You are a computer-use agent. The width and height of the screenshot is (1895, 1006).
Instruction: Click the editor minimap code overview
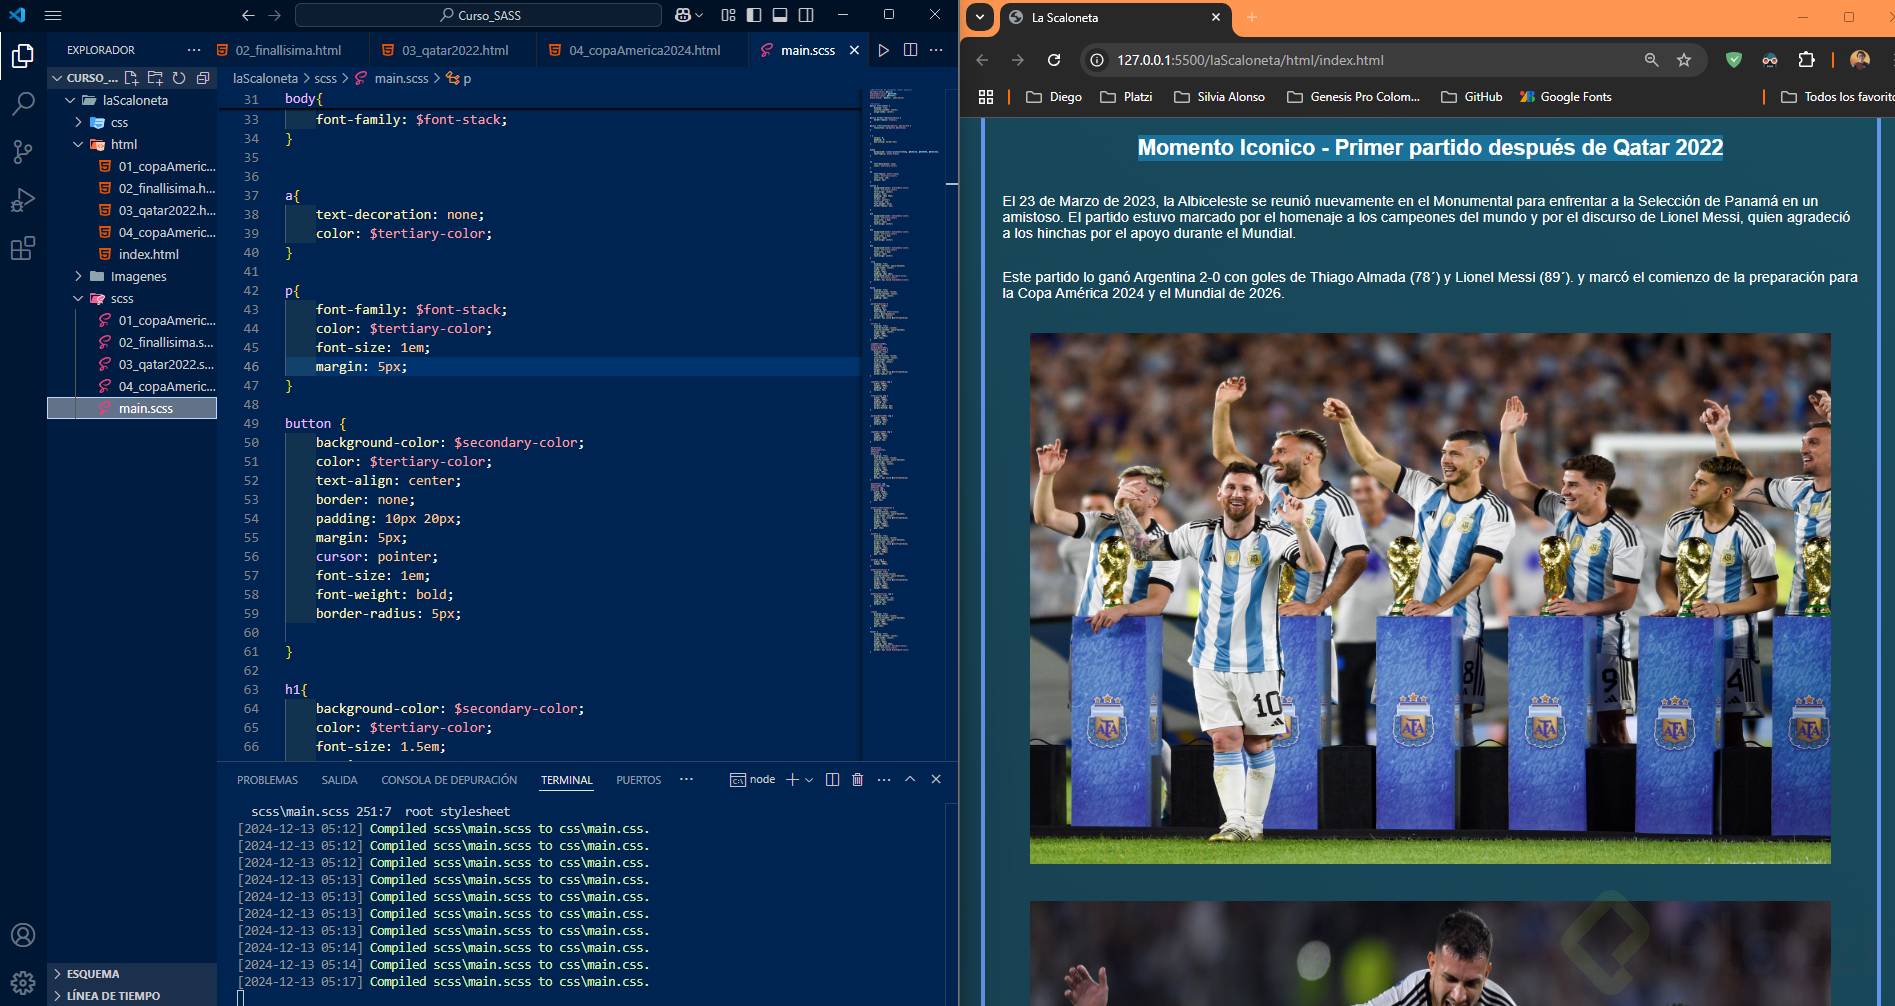[x=903, y=370]
